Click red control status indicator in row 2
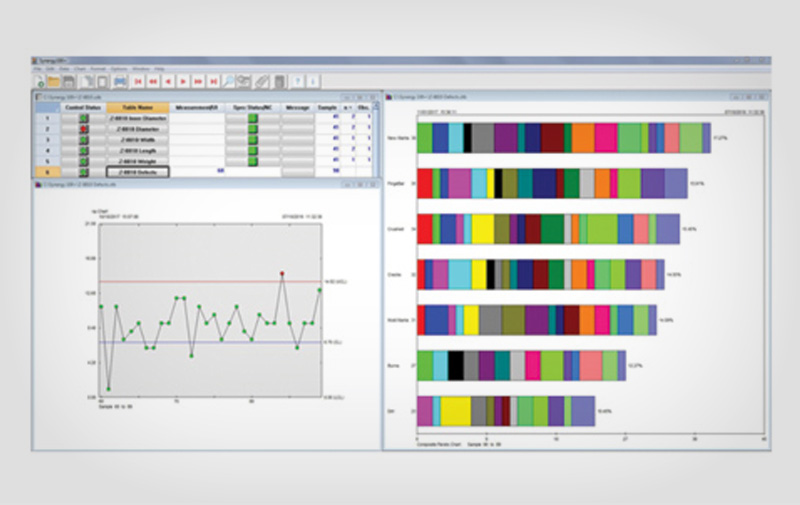 (x=84, y=129)
